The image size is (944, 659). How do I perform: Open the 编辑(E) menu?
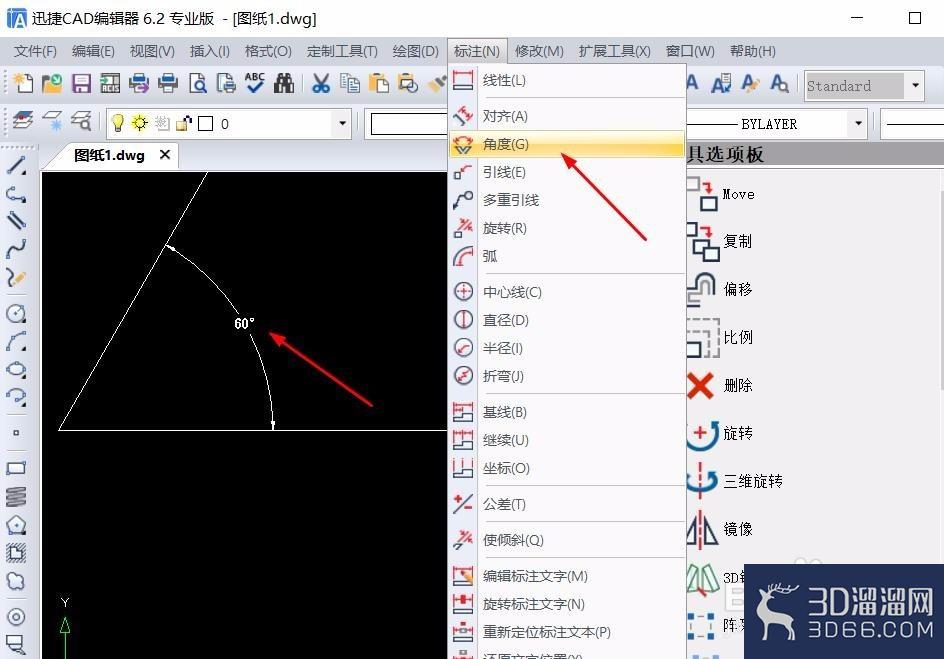click(x=93, y=51)
